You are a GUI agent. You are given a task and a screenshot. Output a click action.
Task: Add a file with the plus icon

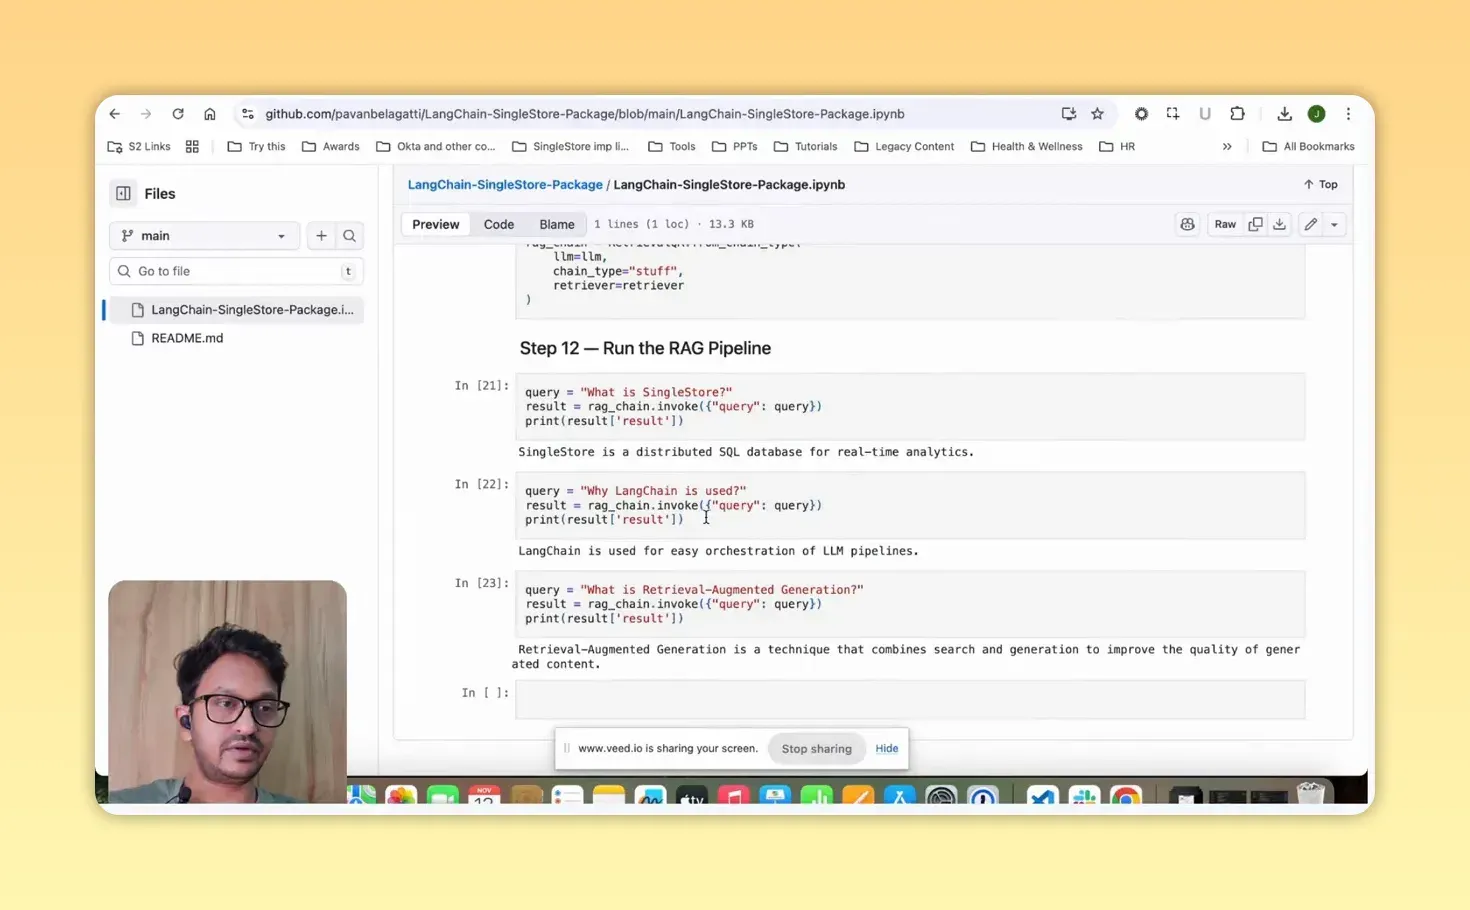click(x=321, y=236)
